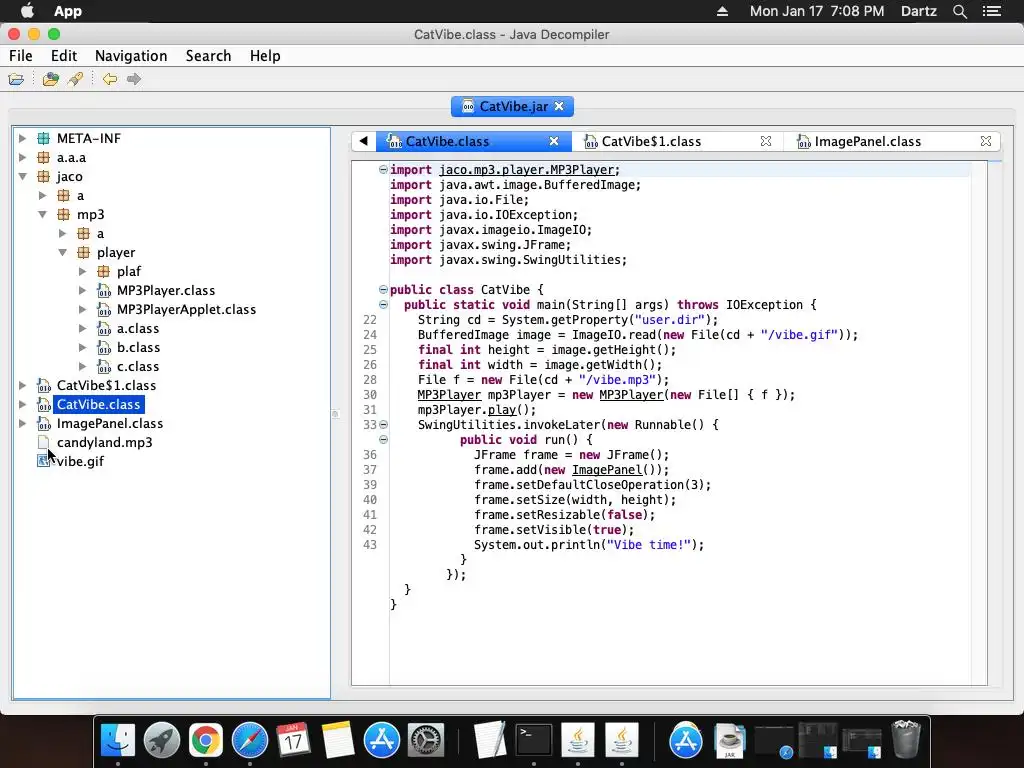Open System Preferences from the dock
The width and height of the screenshot is (1024, 768).
coord(426,741)
